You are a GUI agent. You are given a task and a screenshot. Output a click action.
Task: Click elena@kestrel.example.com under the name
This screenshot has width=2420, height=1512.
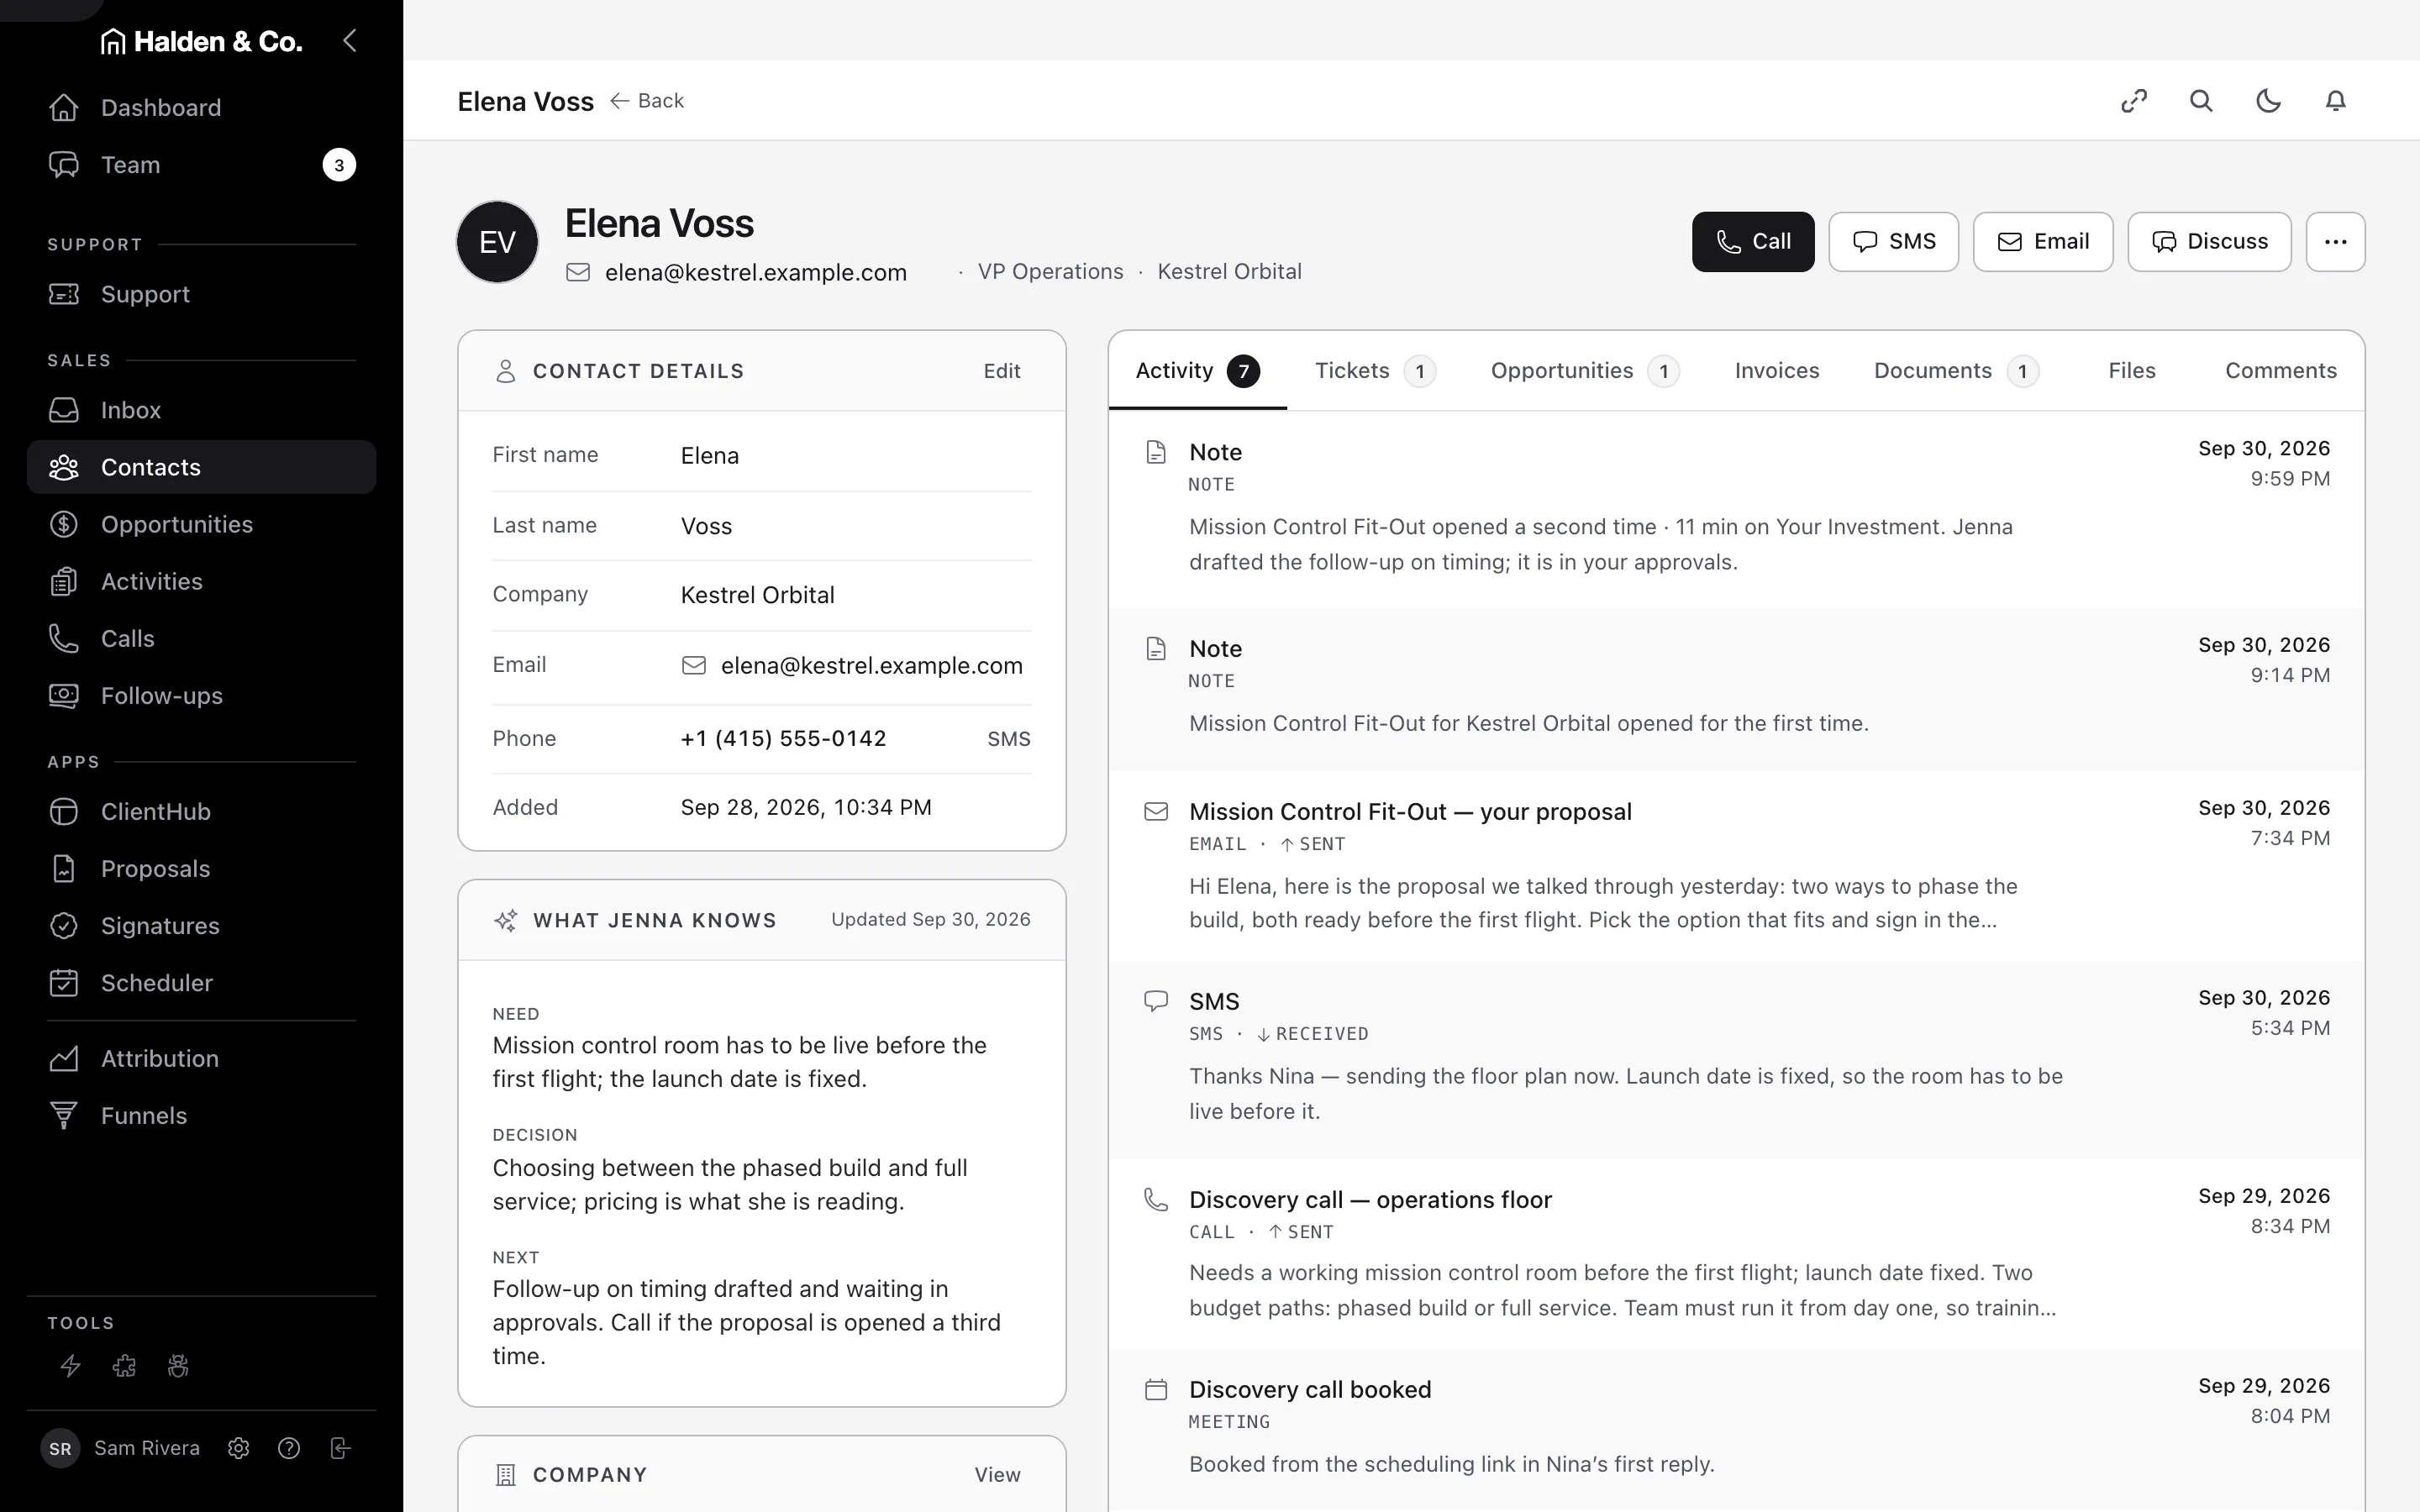[x=755, y=272]
